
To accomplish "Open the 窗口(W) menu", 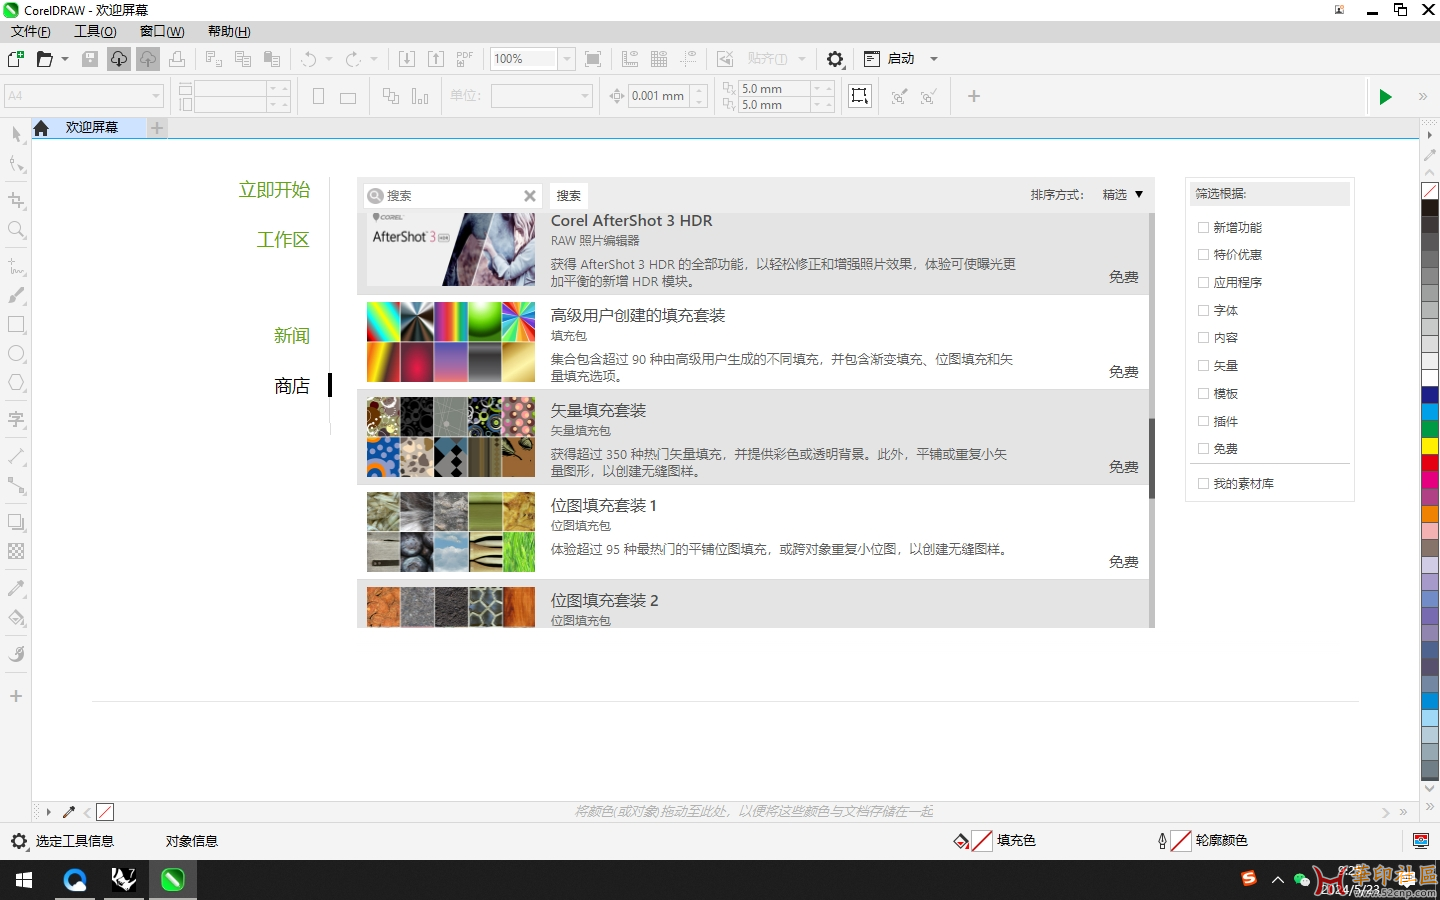I will pyautogui.click(x=162, y=32).
